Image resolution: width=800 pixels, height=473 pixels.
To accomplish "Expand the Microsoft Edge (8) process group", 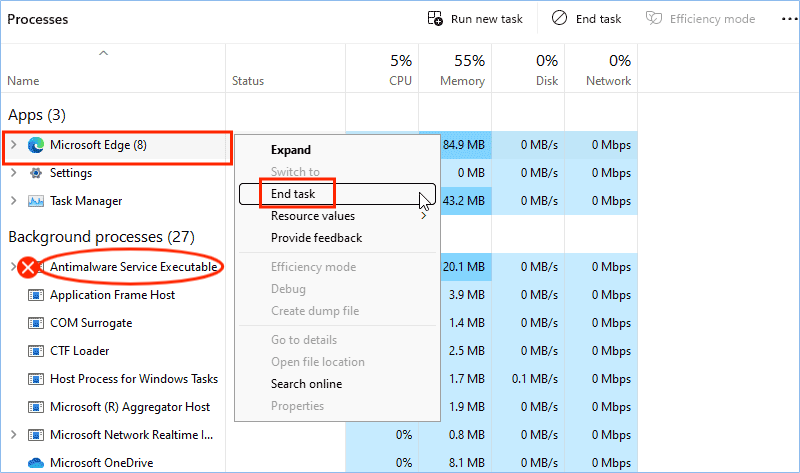I will coord(14,145).
